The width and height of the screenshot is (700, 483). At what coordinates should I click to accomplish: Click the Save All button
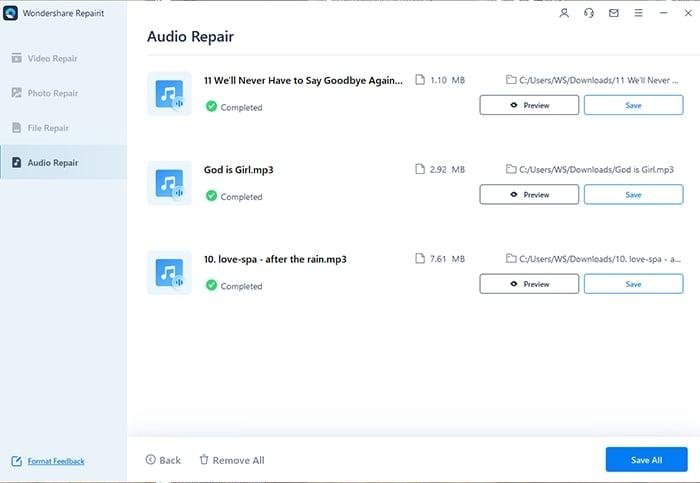646,459
